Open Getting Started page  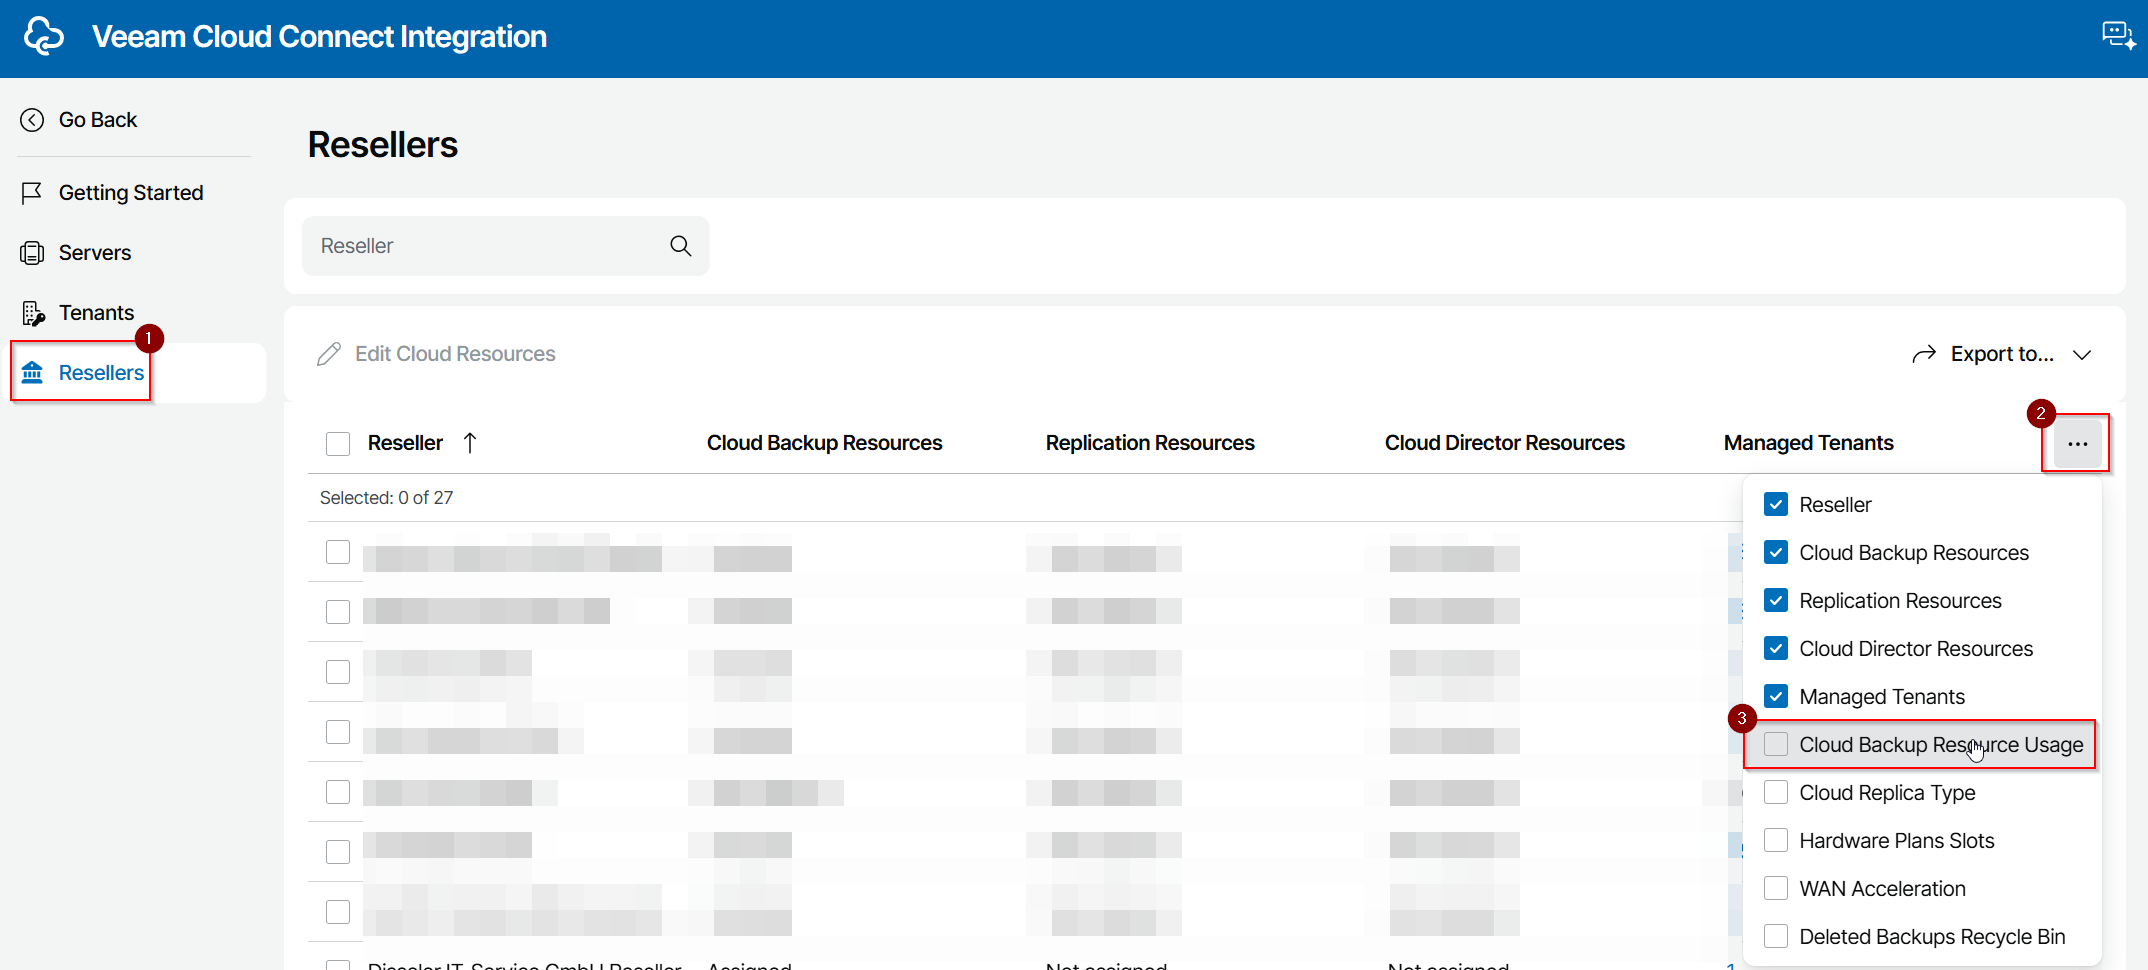[131, 193]
